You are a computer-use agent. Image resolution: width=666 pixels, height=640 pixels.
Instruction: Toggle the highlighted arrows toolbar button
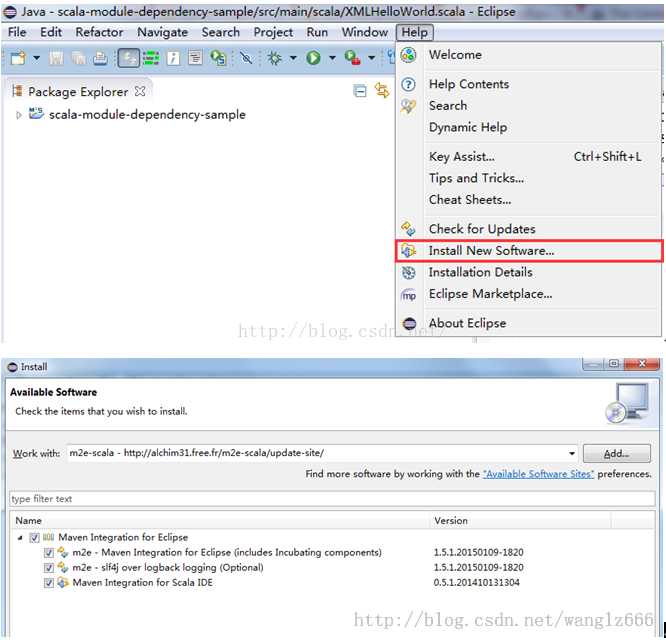pyautogui.click(x=128, y=58)
